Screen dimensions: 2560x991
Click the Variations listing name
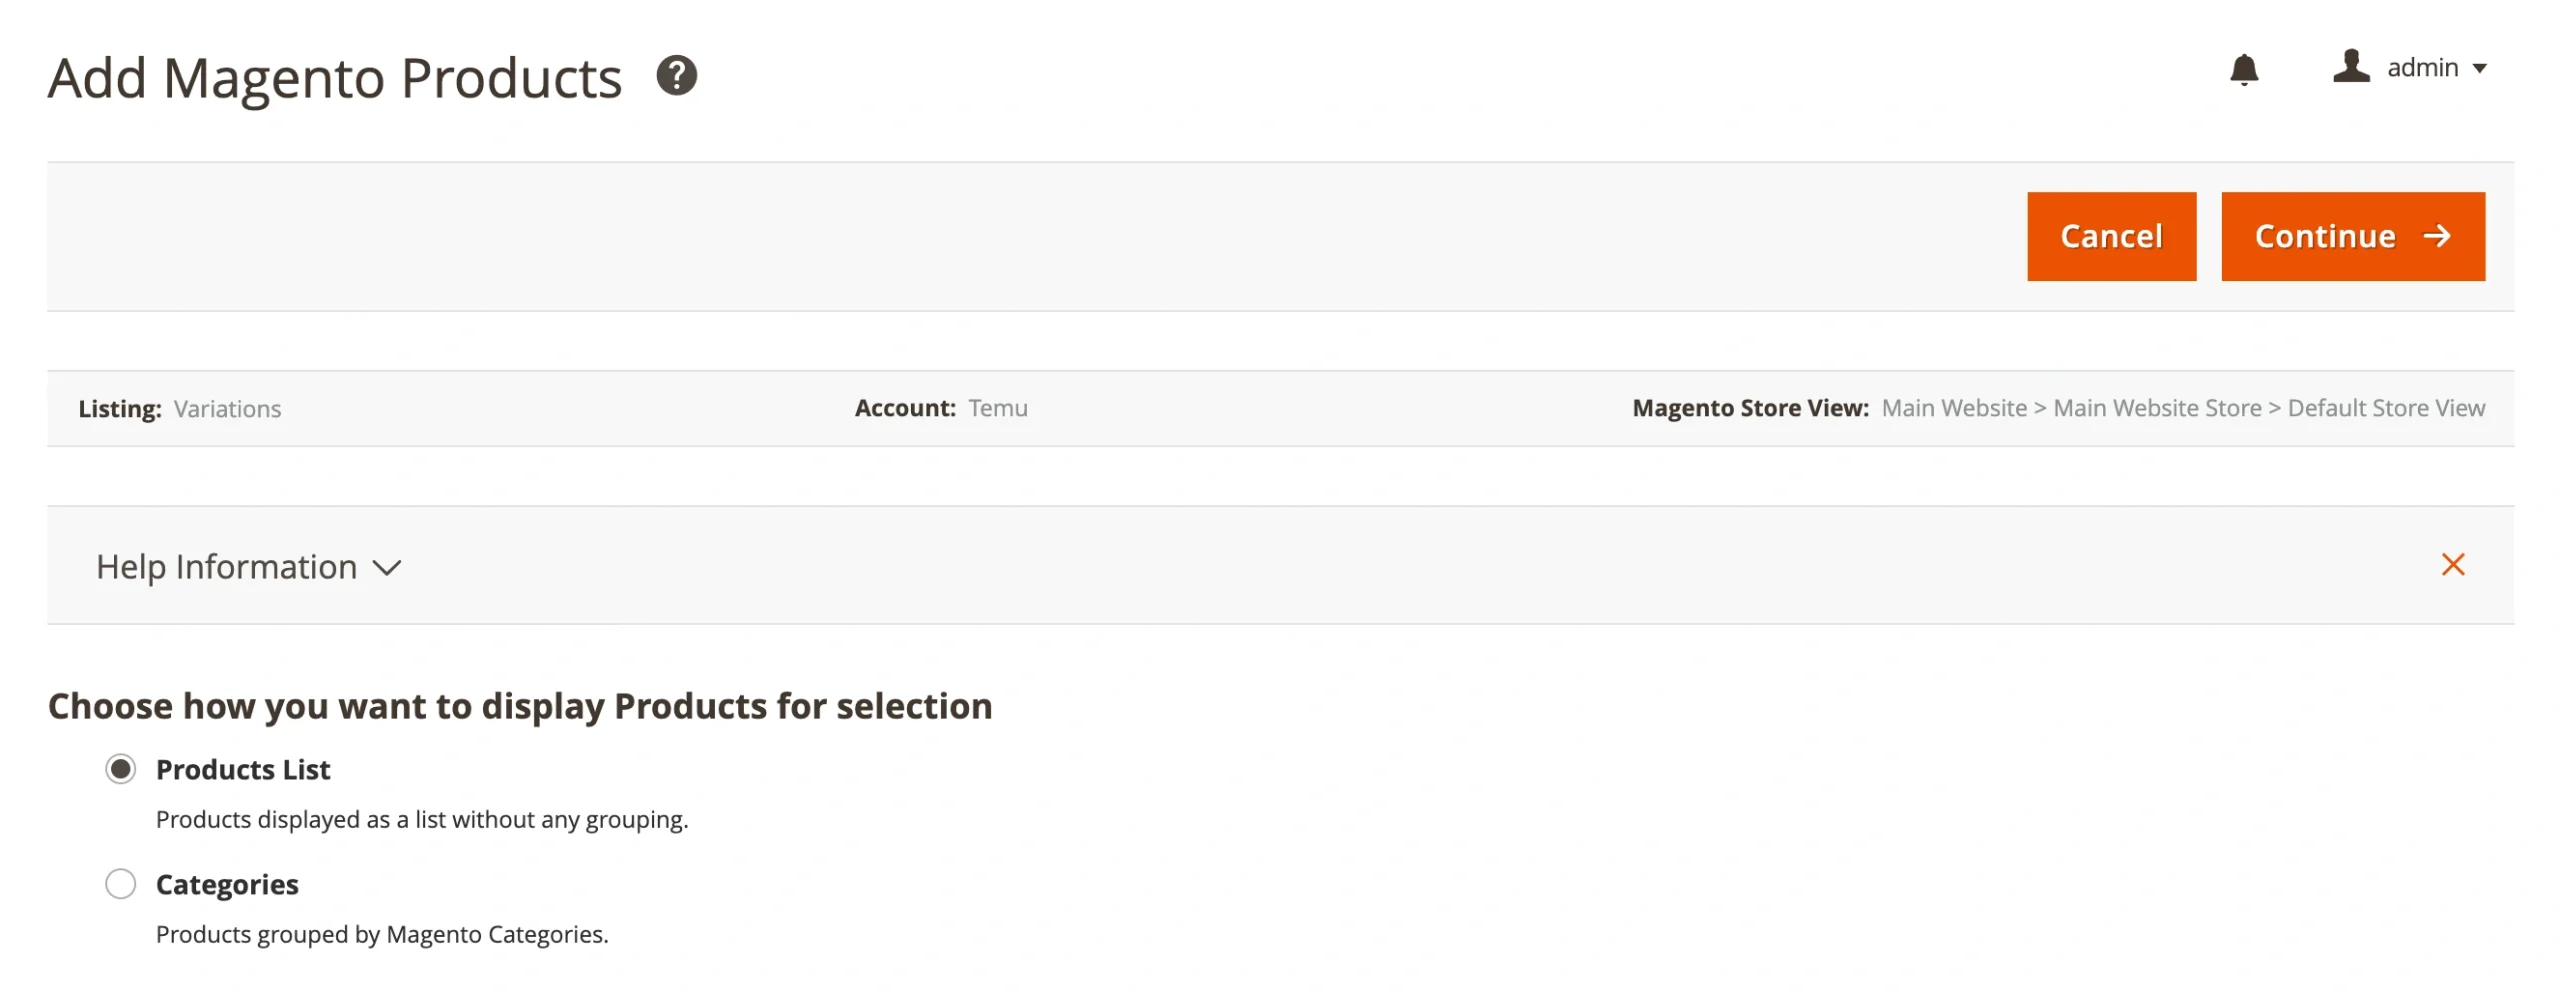coord(227,409)
